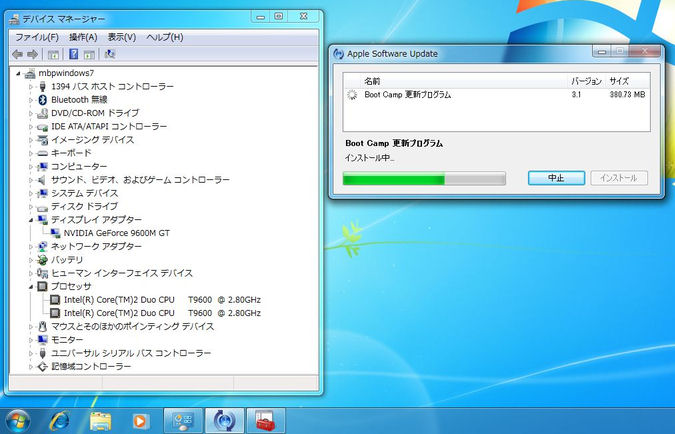
Task: Expand the システム デバイス node
Action: pos(31,193)
